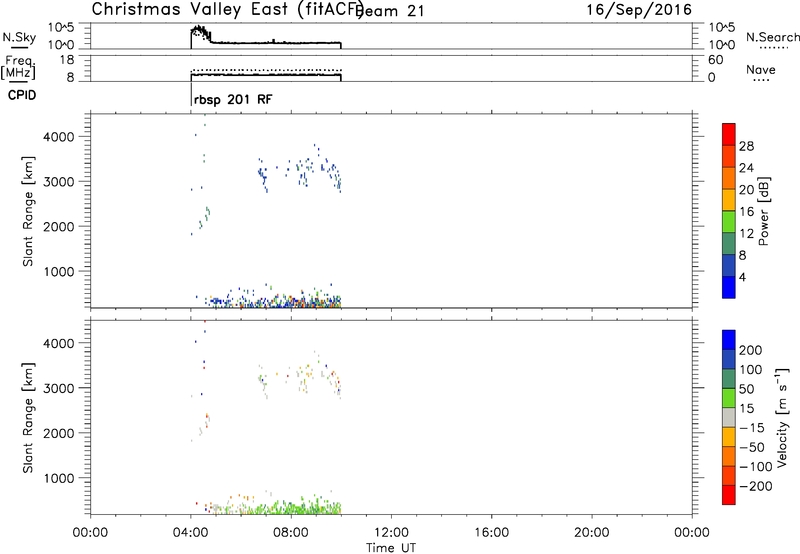Click the 'Velocity [m s-1]' colorbar label
This screenshot has width=800, height=554.
[x=782, y=417]
